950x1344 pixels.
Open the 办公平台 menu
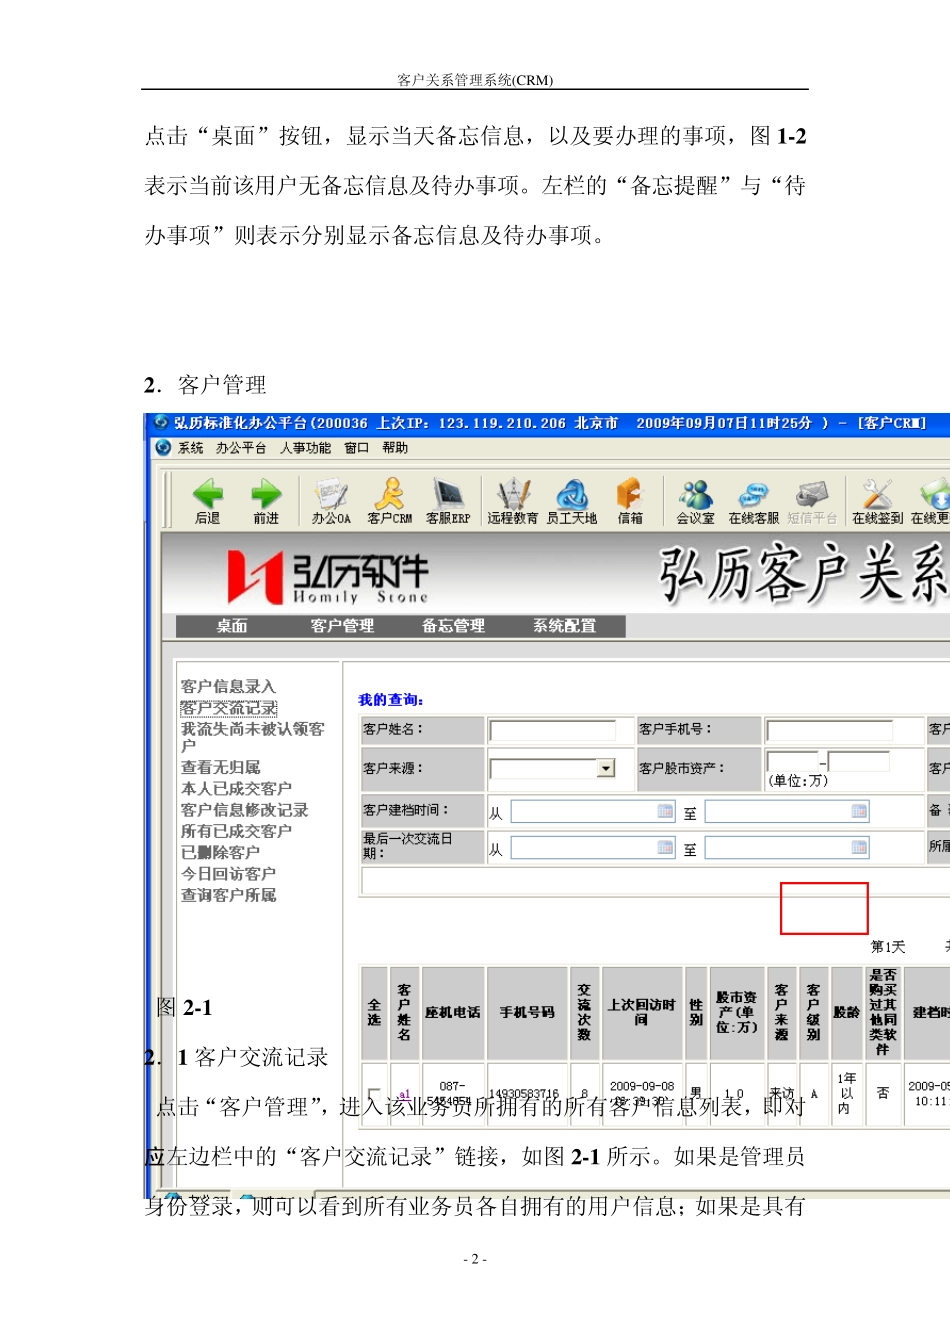click(241, 448)
